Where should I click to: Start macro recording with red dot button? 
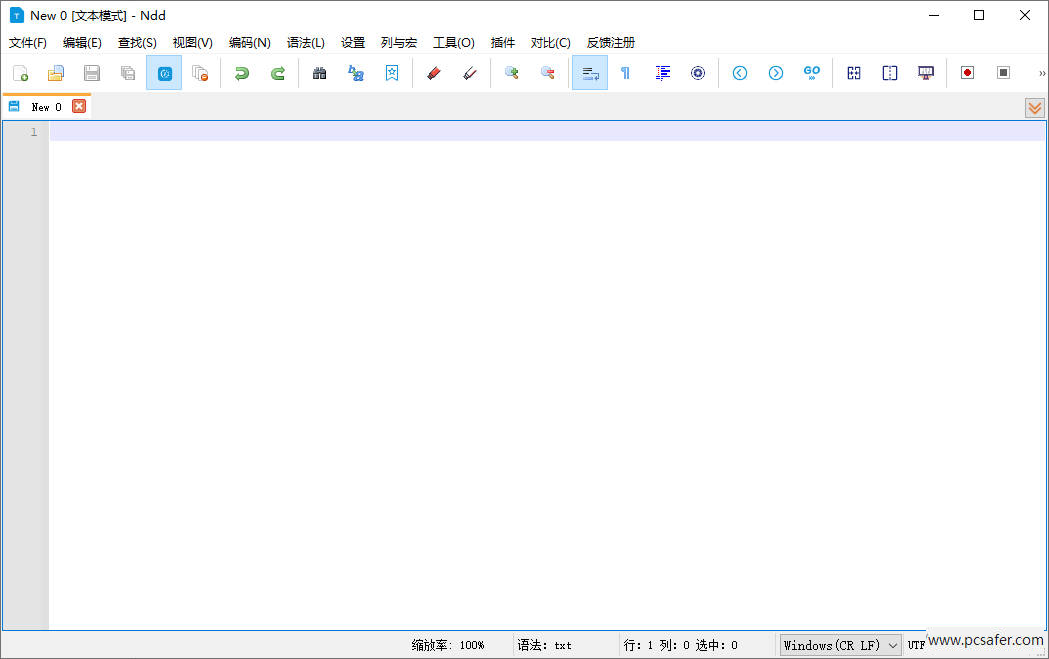967,73
